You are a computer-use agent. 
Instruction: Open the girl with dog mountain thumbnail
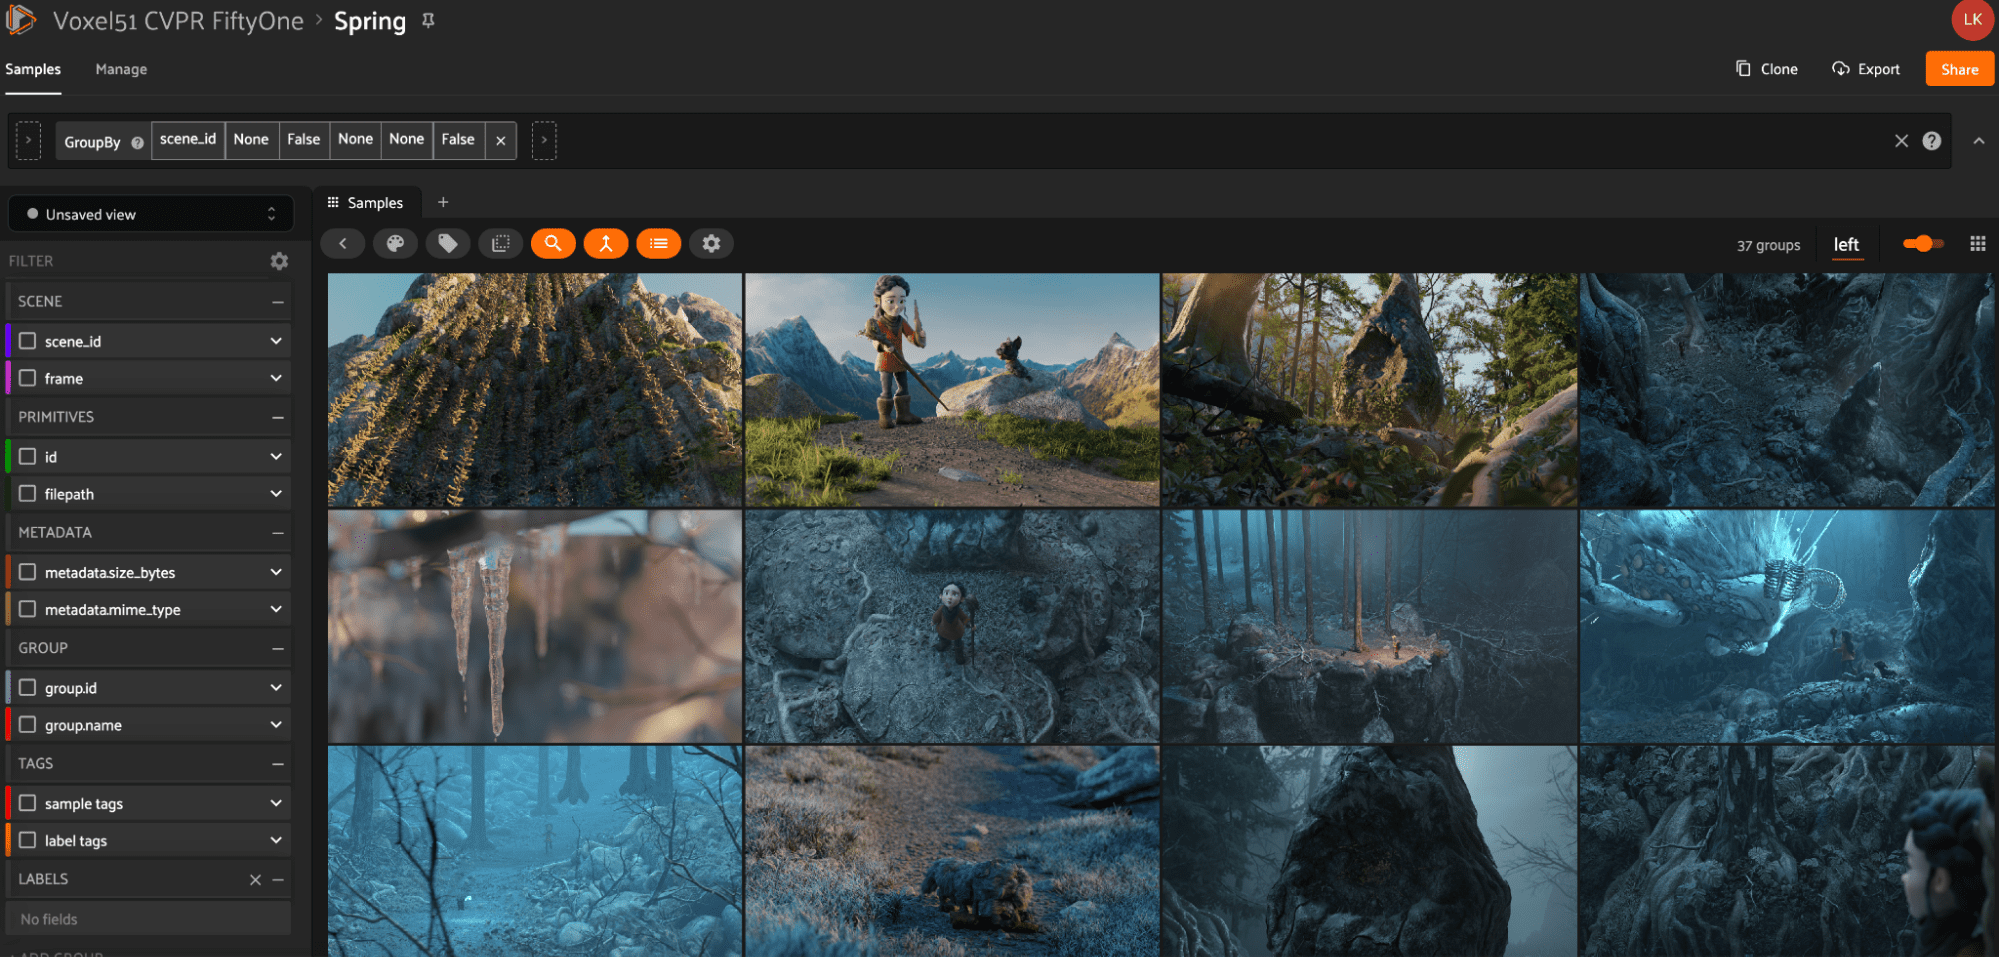(952, 390)
